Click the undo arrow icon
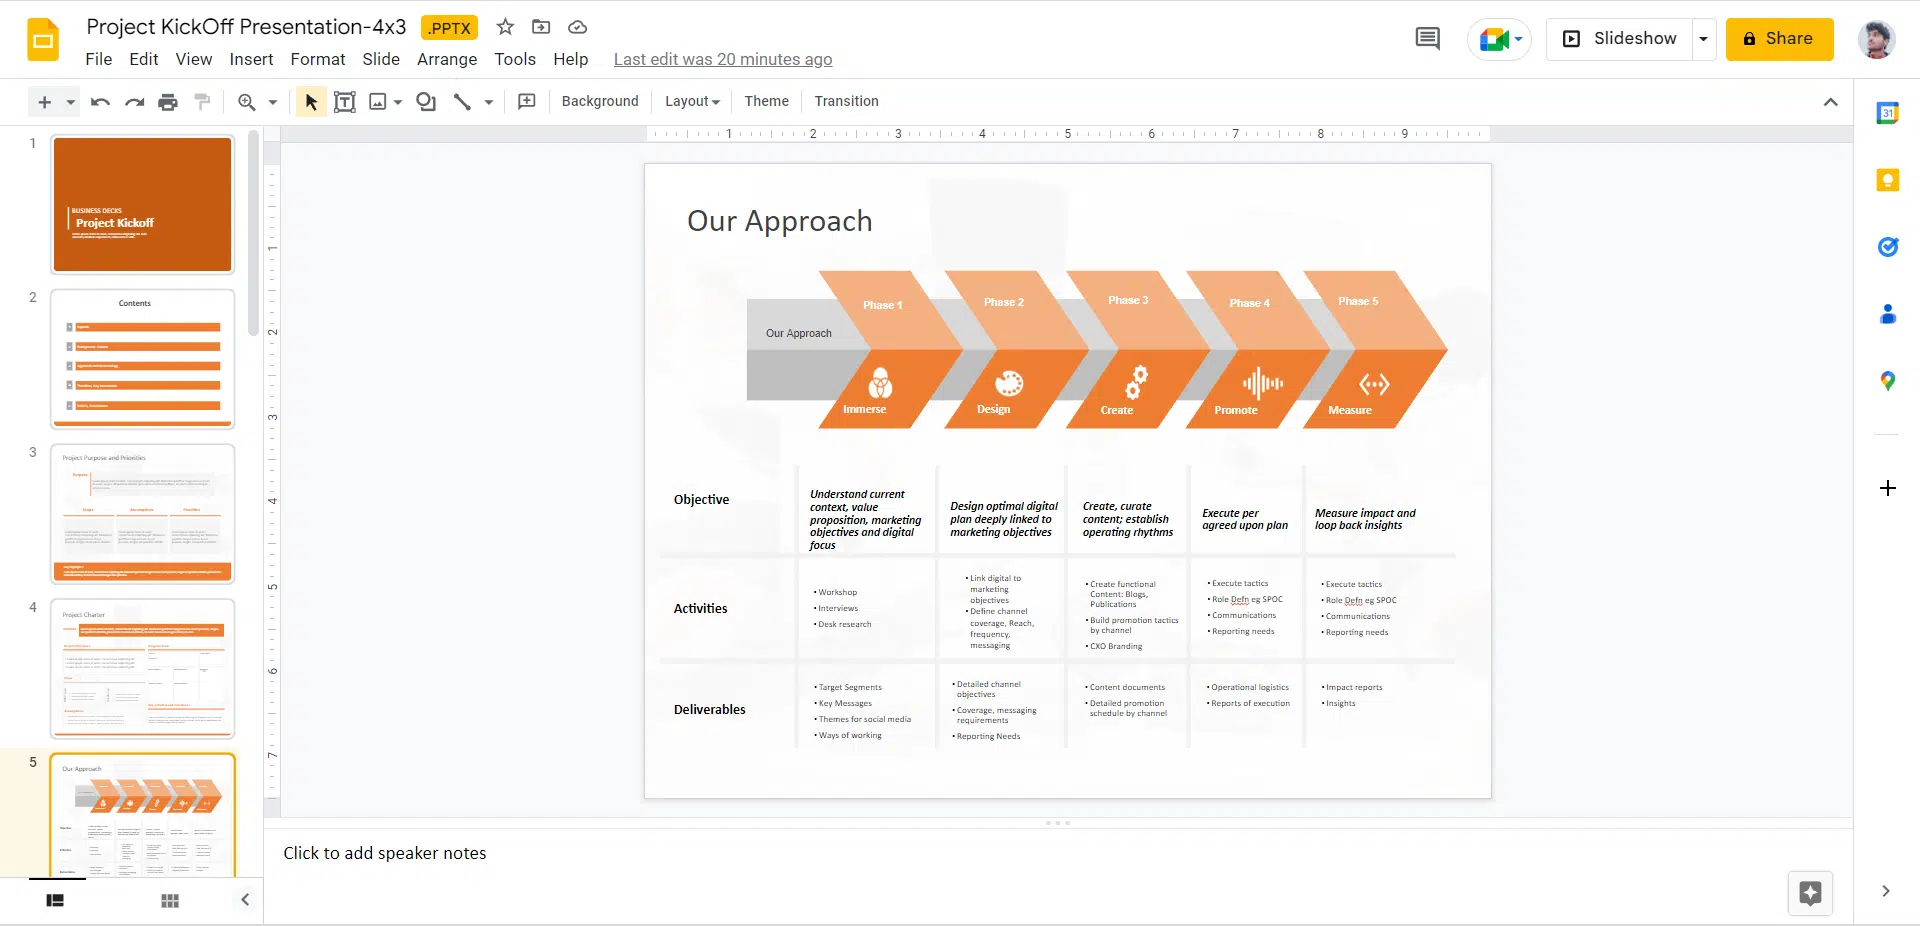The width and height of the screenshot is (1920, 926). [100, 102]
